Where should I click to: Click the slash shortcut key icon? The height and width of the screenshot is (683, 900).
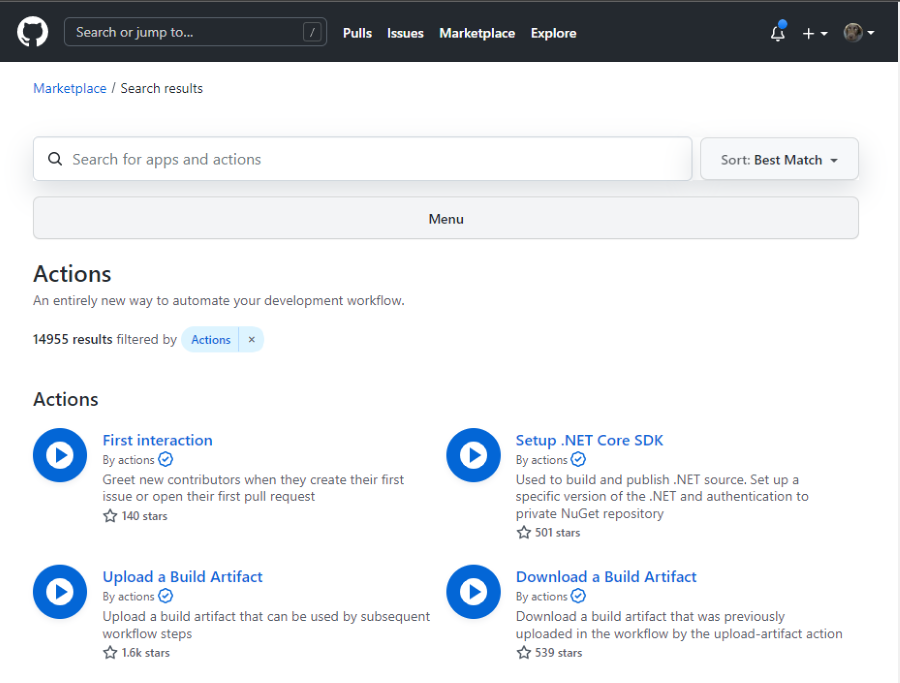click(312, 32)
